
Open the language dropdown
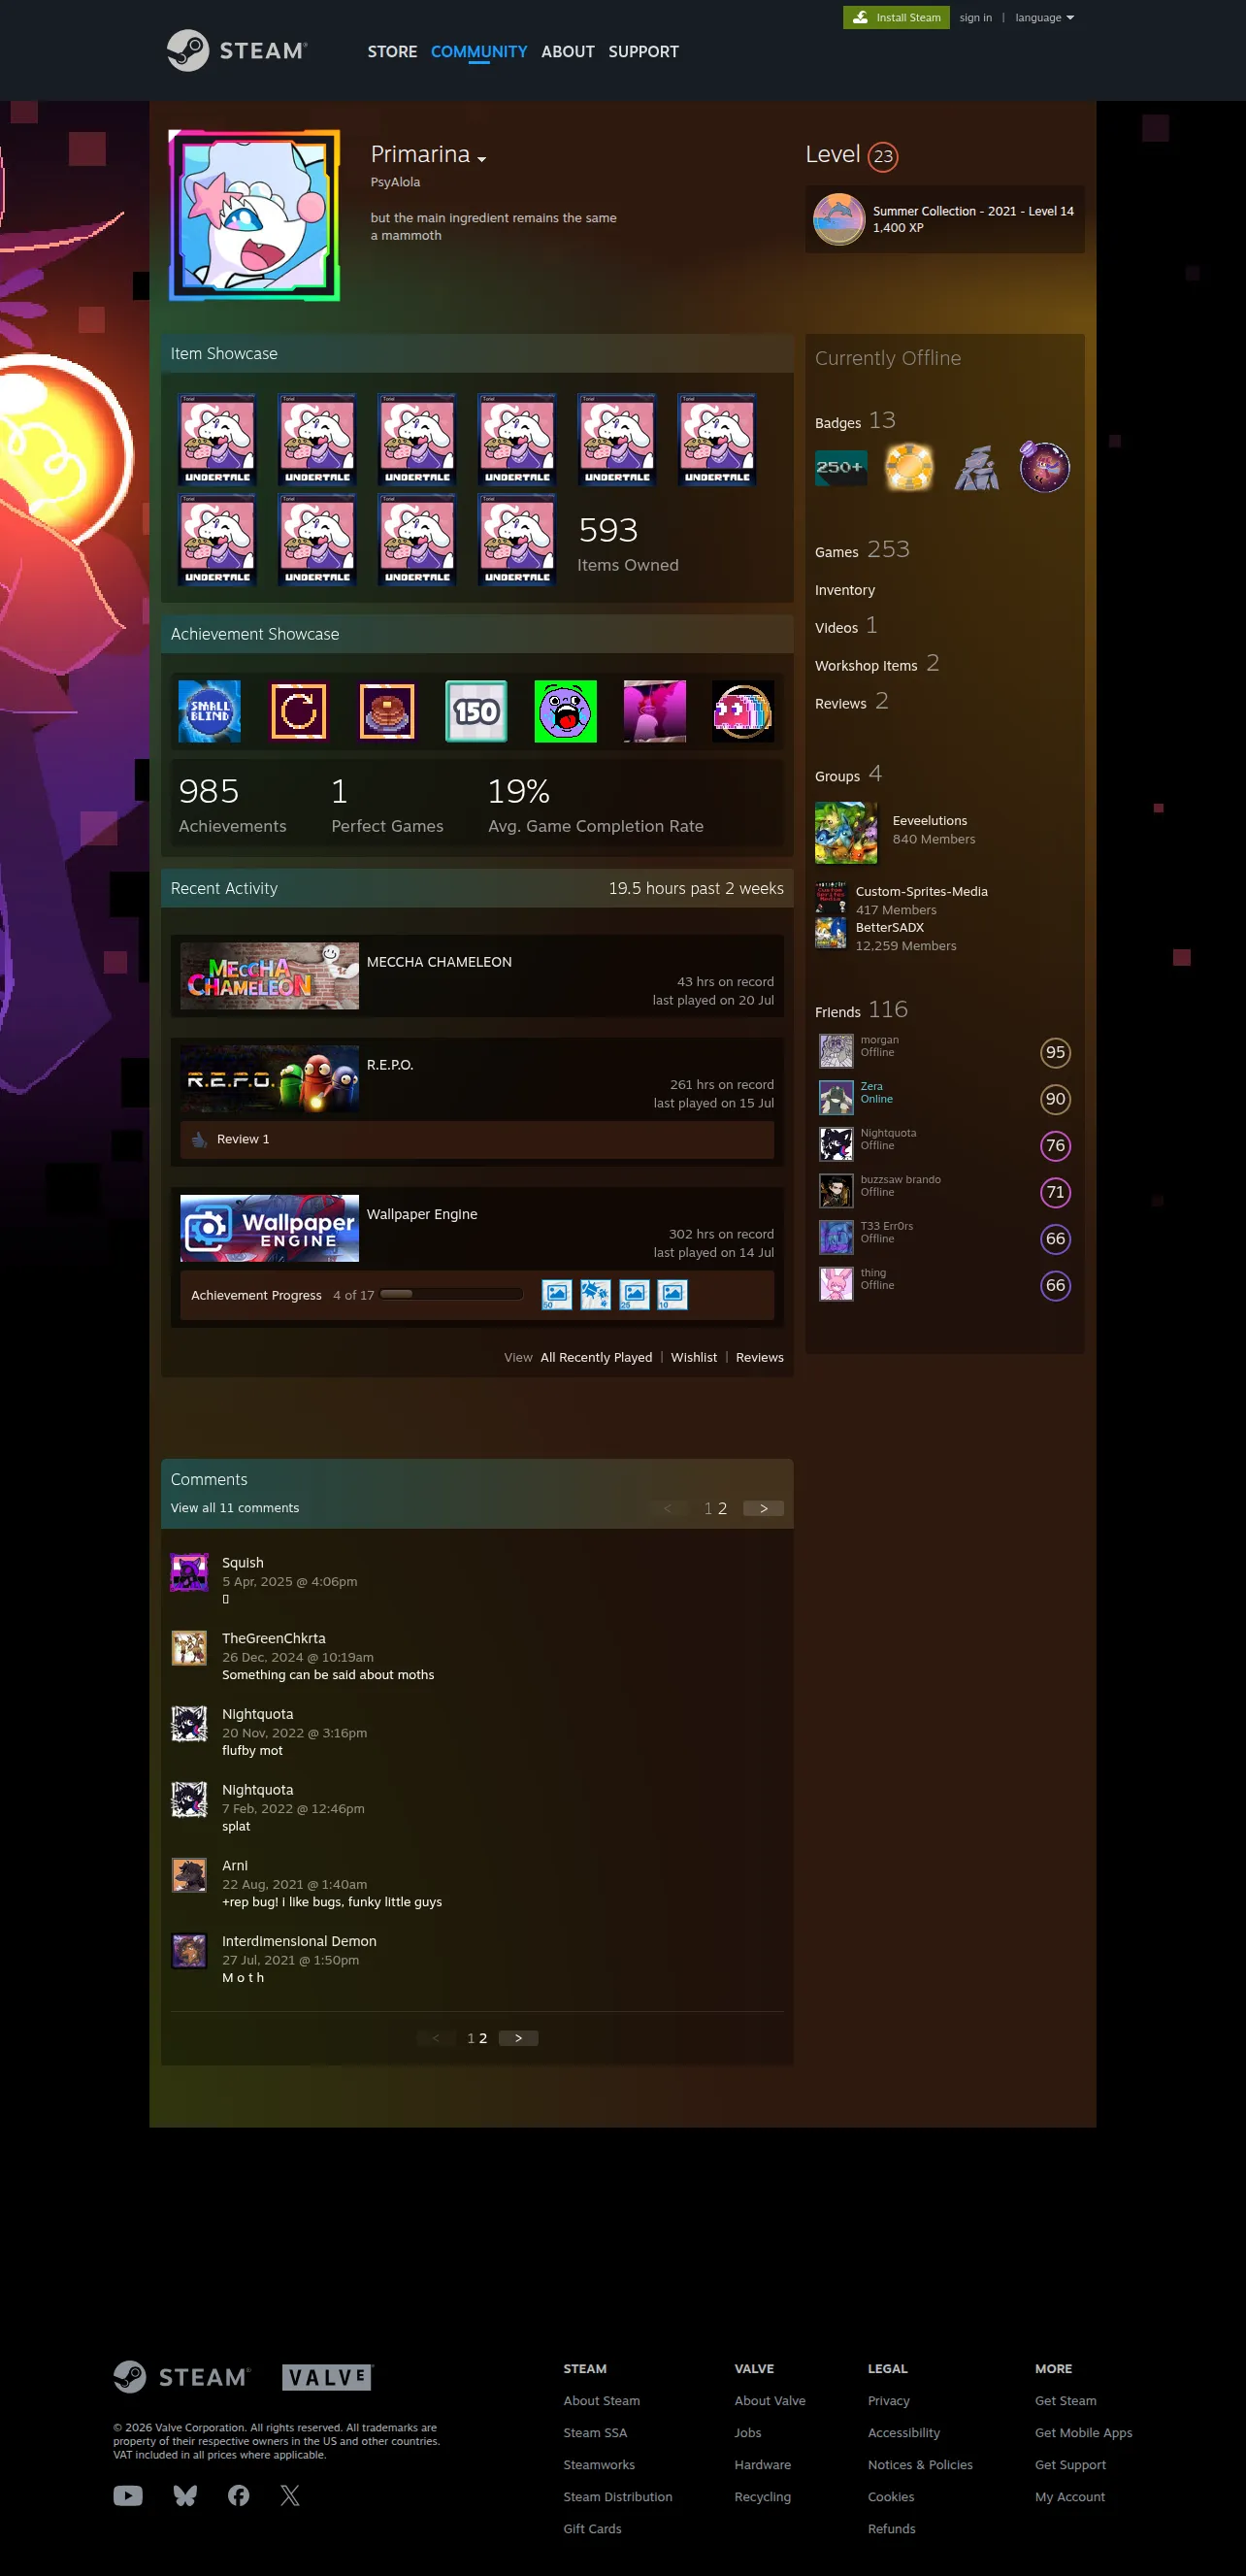coord(1044,18)
